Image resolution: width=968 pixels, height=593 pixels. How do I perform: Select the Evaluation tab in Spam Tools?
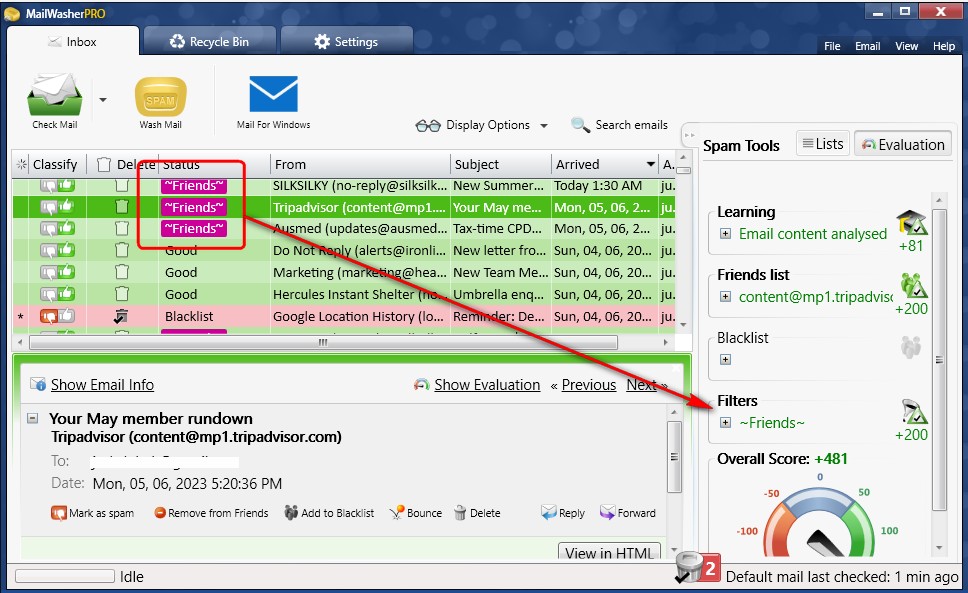coord(903,144)
